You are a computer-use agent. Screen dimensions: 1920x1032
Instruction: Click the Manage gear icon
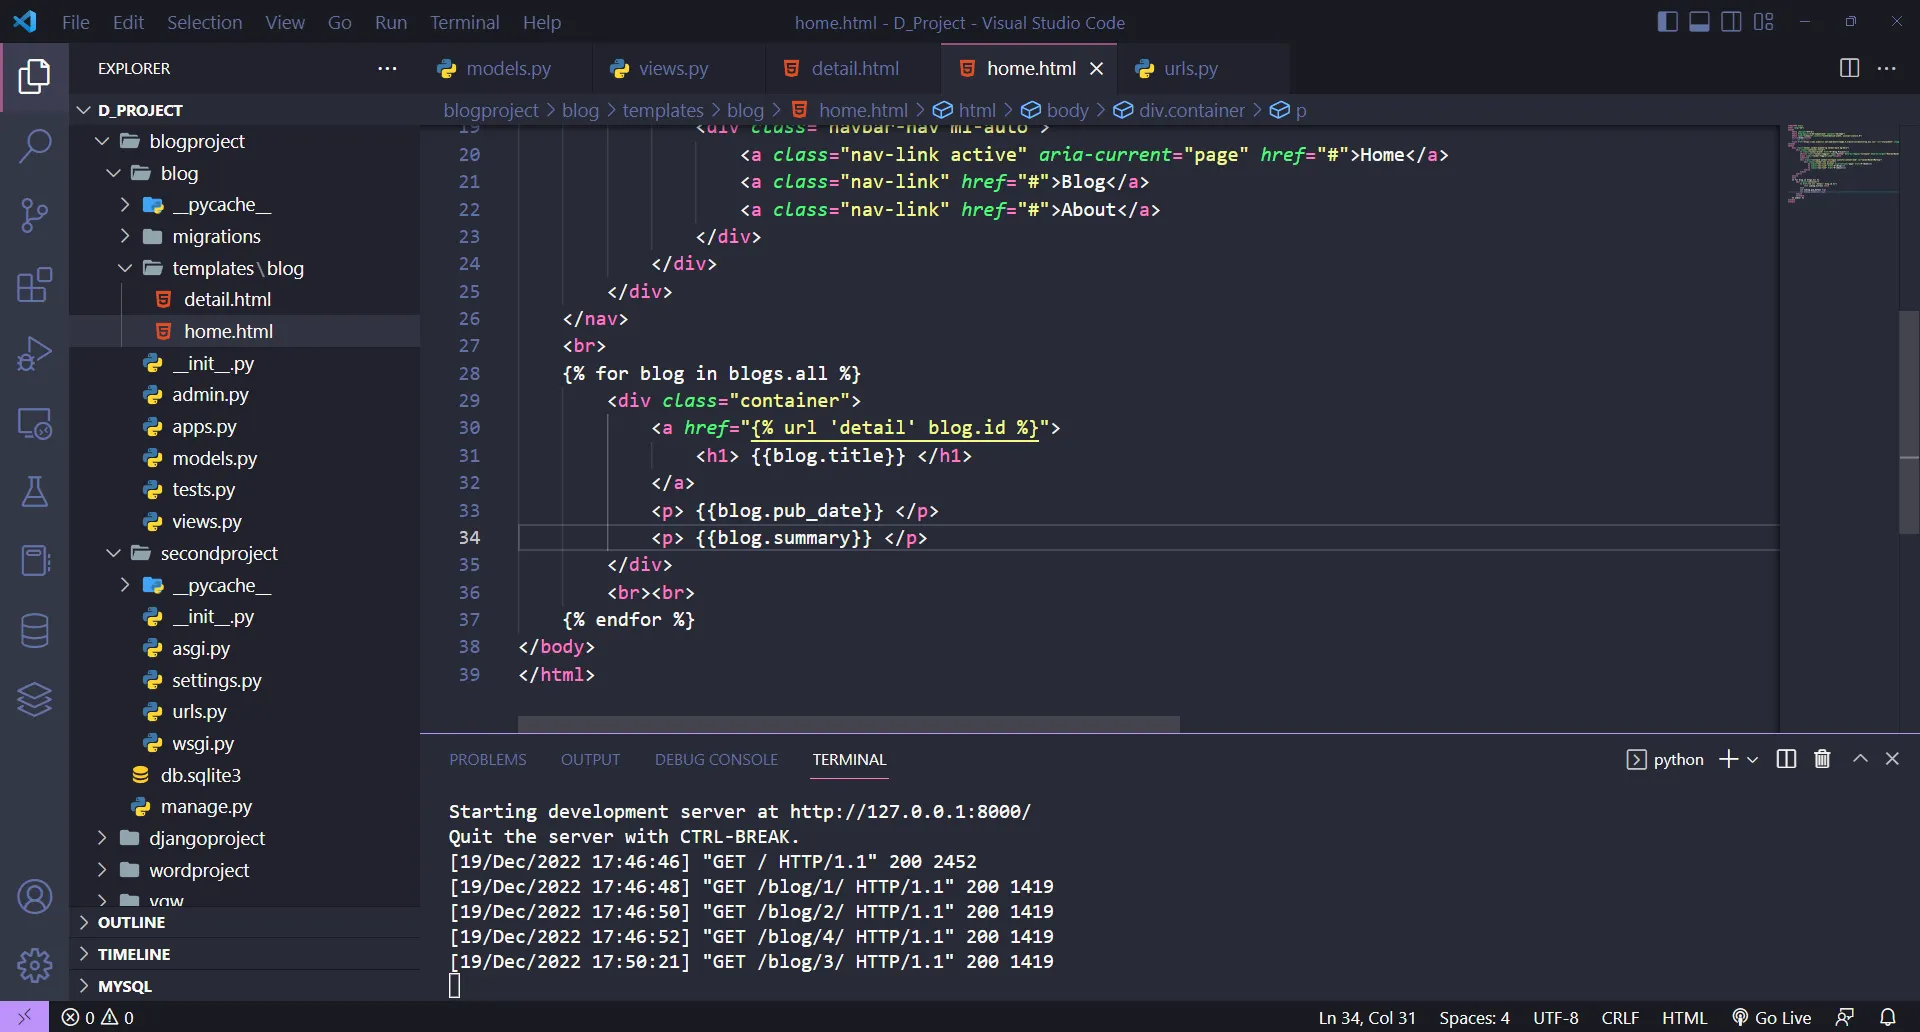[x=35, y=965]
